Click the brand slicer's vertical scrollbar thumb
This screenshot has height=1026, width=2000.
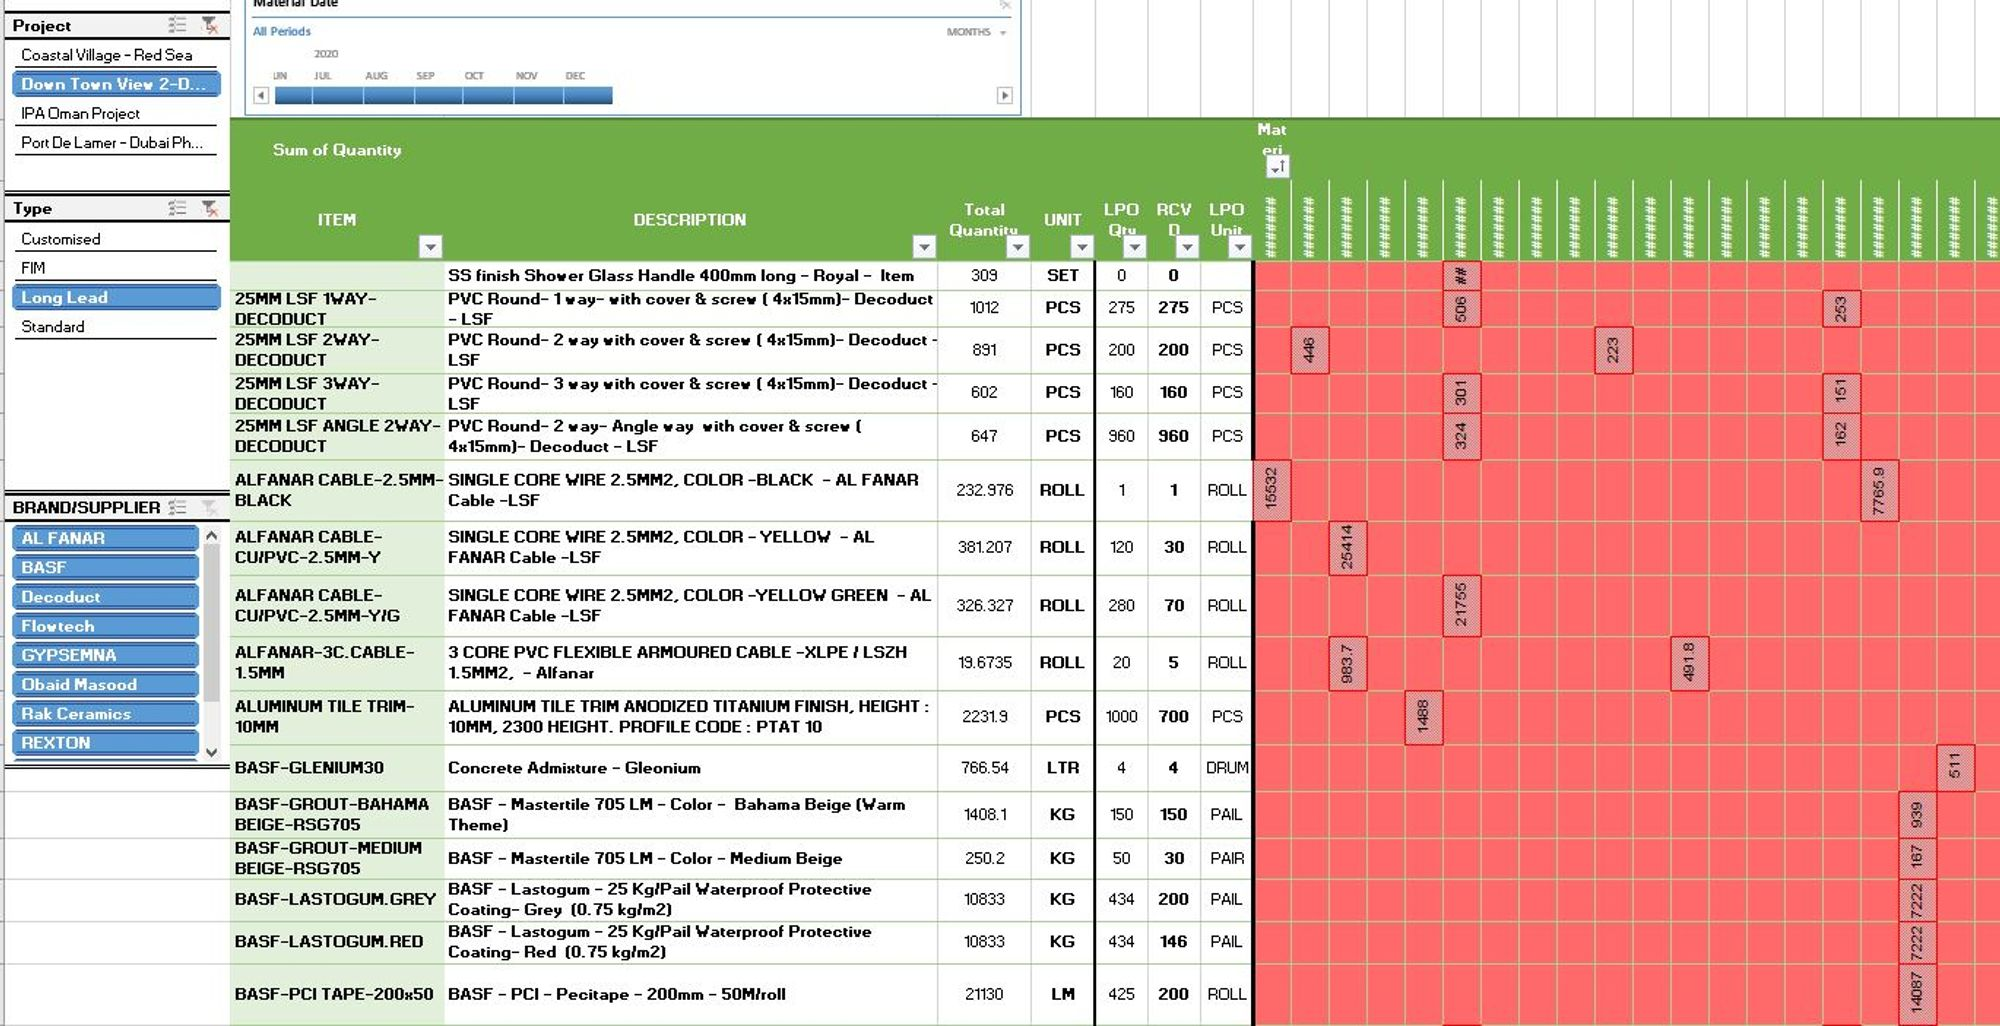point(211,622)
